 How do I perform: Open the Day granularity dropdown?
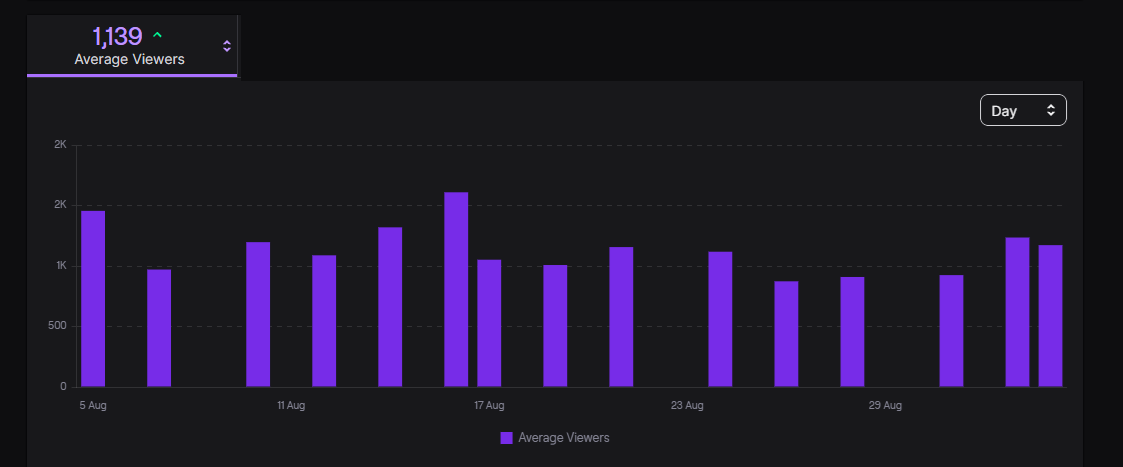pos(1023,110)
